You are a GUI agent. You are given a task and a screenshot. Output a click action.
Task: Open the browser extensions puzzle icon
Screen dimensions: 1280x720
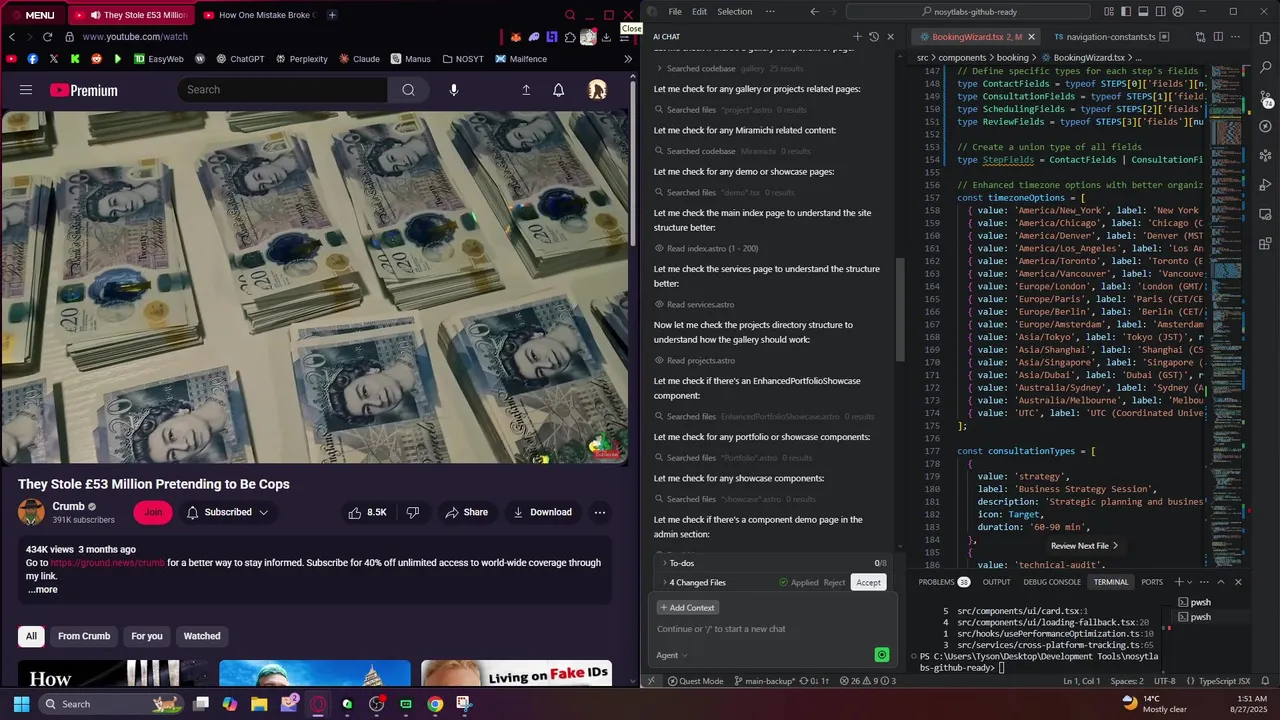[570, 37]
